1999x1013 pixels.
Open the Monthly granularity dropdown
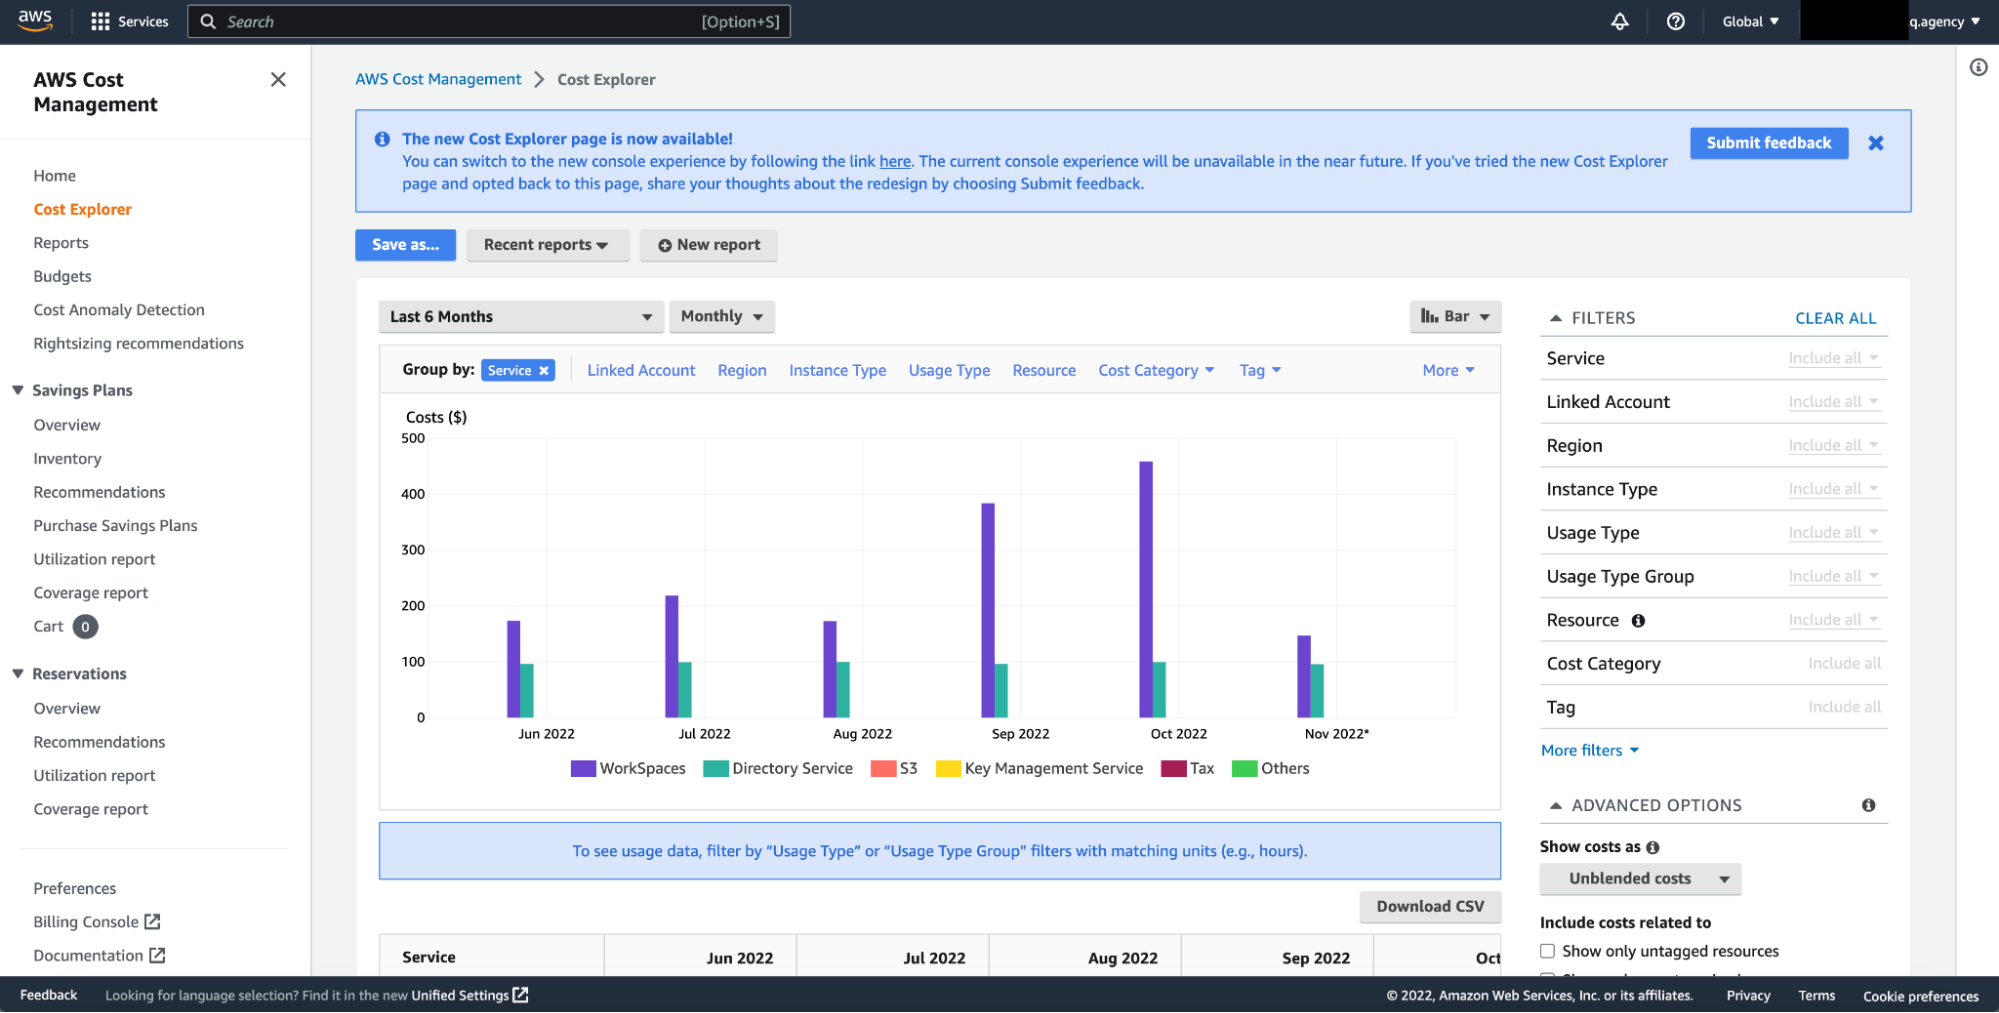click(722, 317)
